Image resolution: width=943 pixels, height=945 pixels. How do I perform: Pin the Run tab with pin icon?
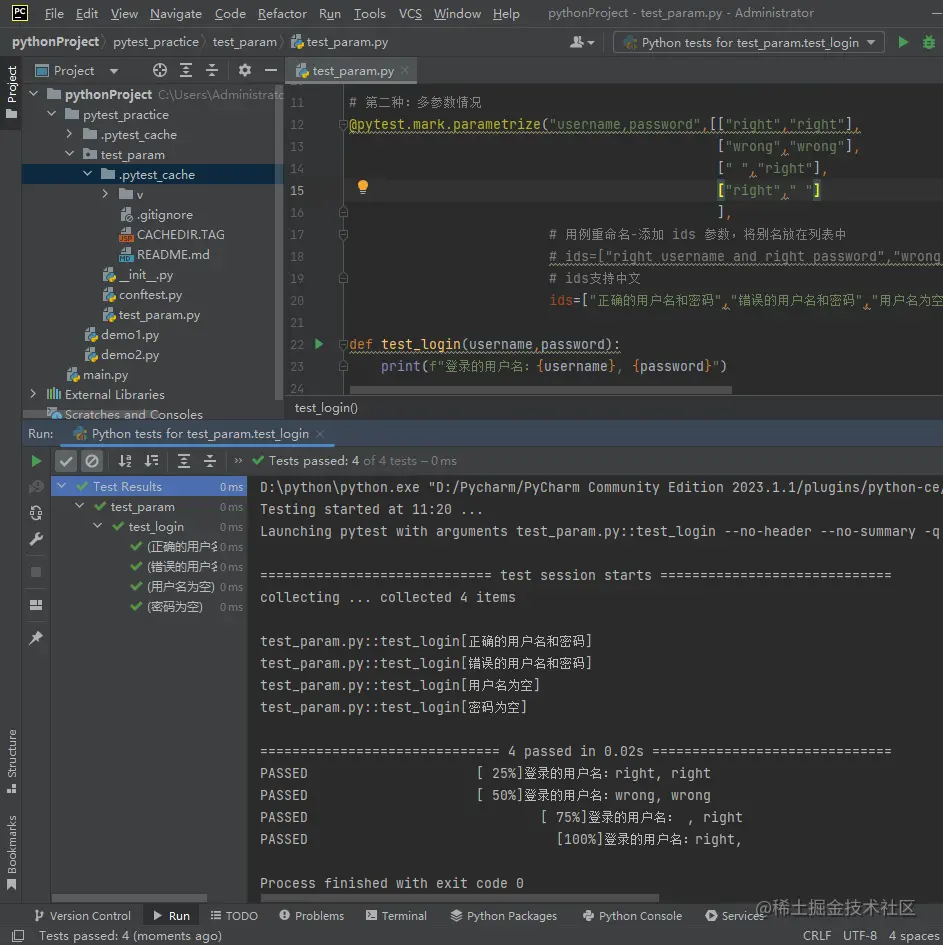click(36, 638)
